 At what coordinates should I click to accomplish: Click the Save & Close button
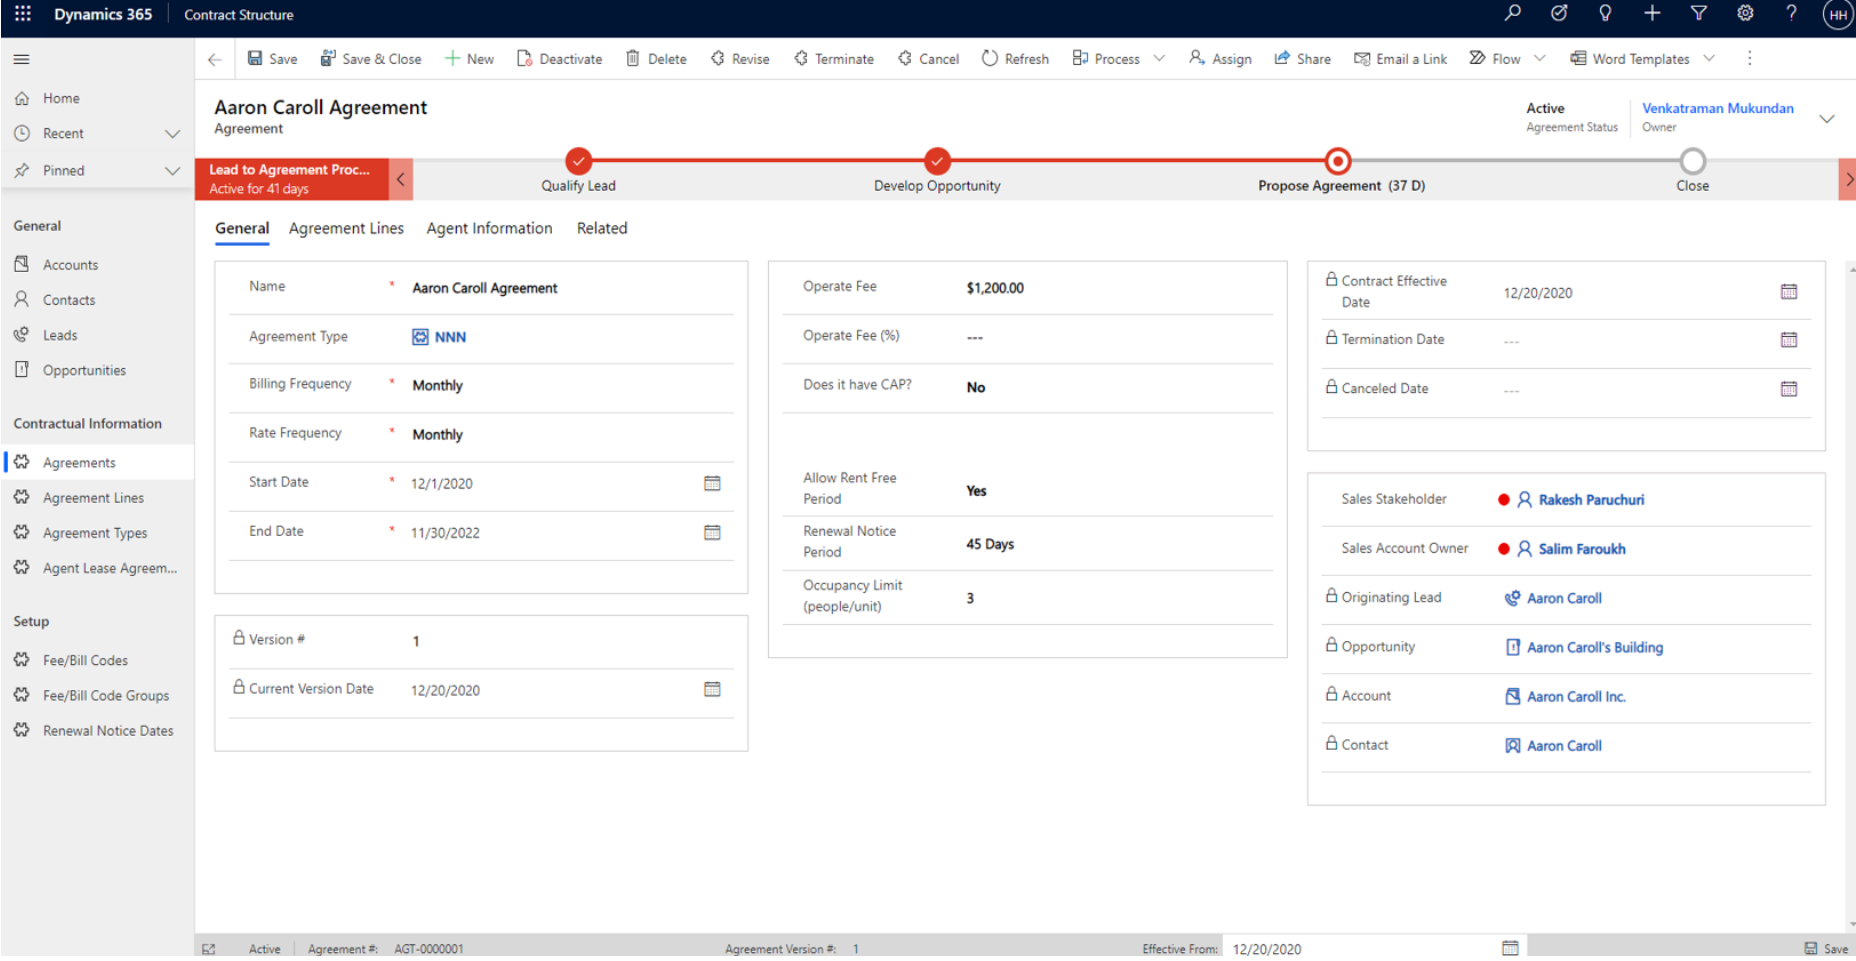[371, 58]
